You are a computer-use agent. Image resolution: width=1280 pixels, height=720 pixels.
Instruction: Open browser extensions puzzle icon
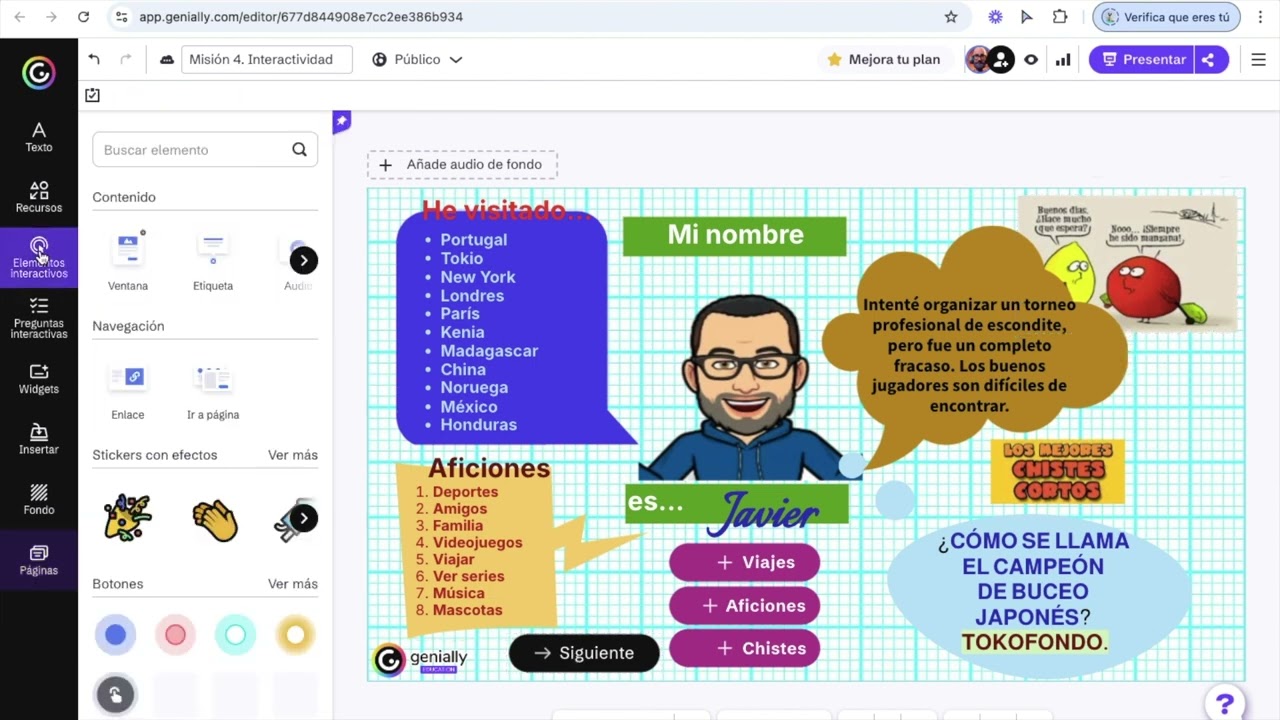(1060, 17)
